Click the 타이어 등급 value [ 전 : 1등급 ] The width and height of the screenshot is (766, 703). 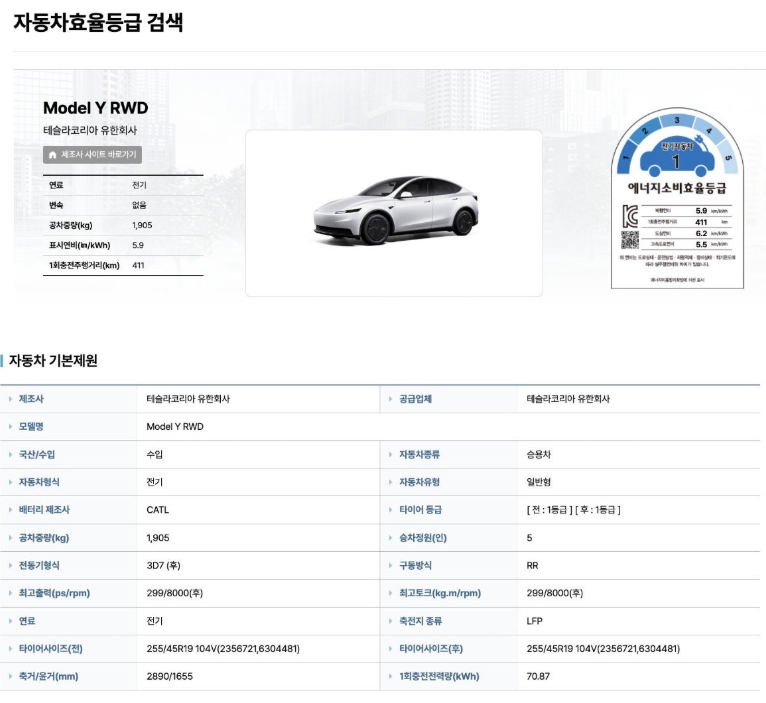tap(550, 510)
